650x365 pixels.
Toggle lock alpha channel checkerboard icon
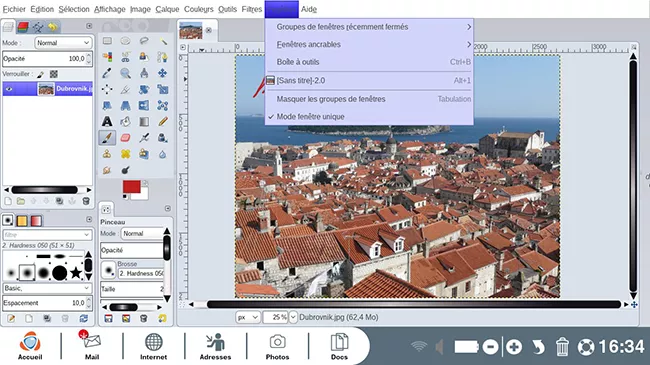[53, 74]
